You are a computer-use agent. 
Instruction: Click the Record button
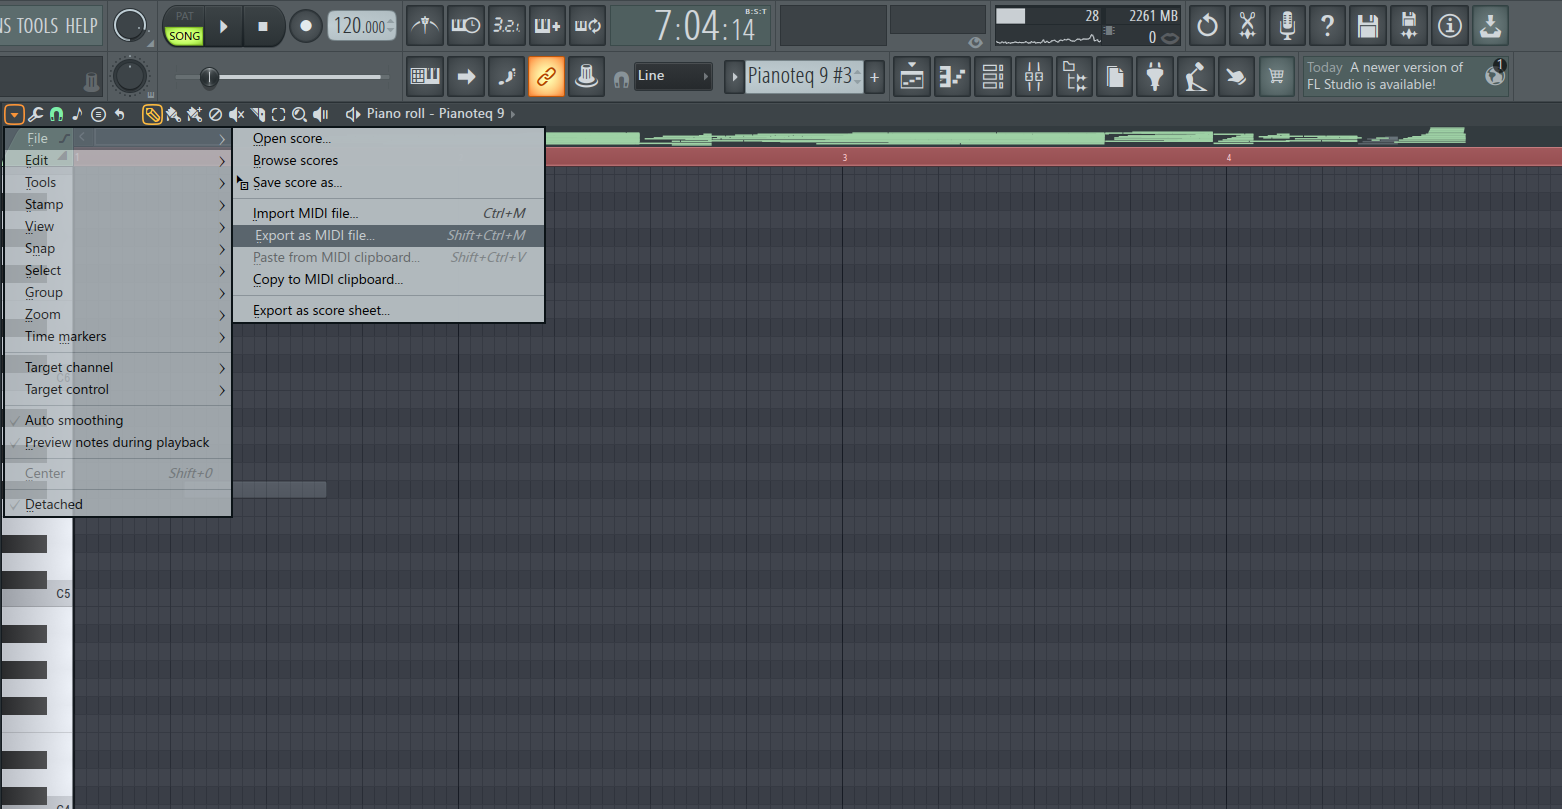[x=306, y=27]
